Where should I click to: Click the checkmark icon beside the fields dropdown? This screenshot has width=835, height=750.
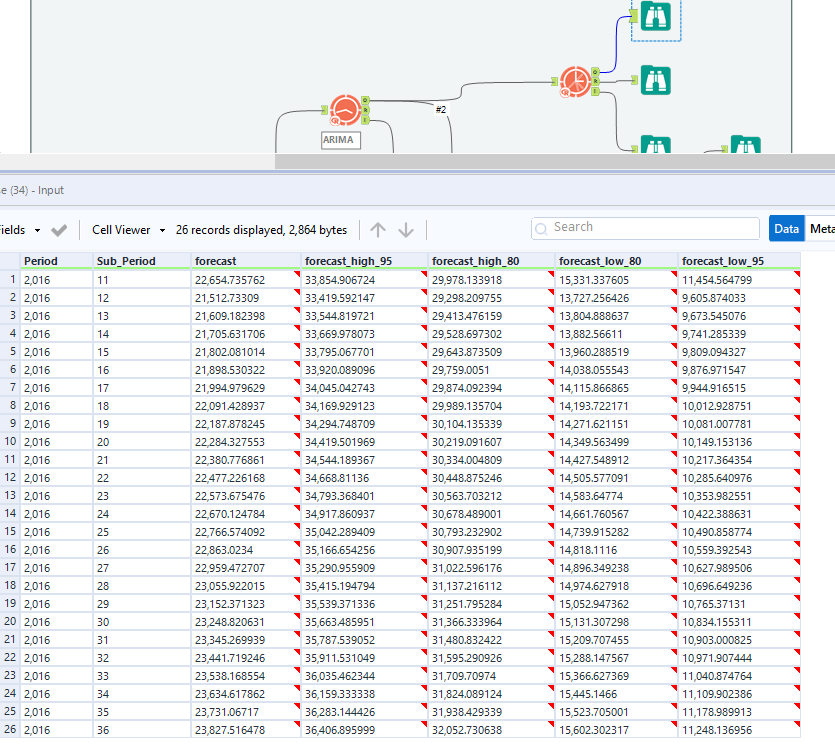[x=59, y=229]
